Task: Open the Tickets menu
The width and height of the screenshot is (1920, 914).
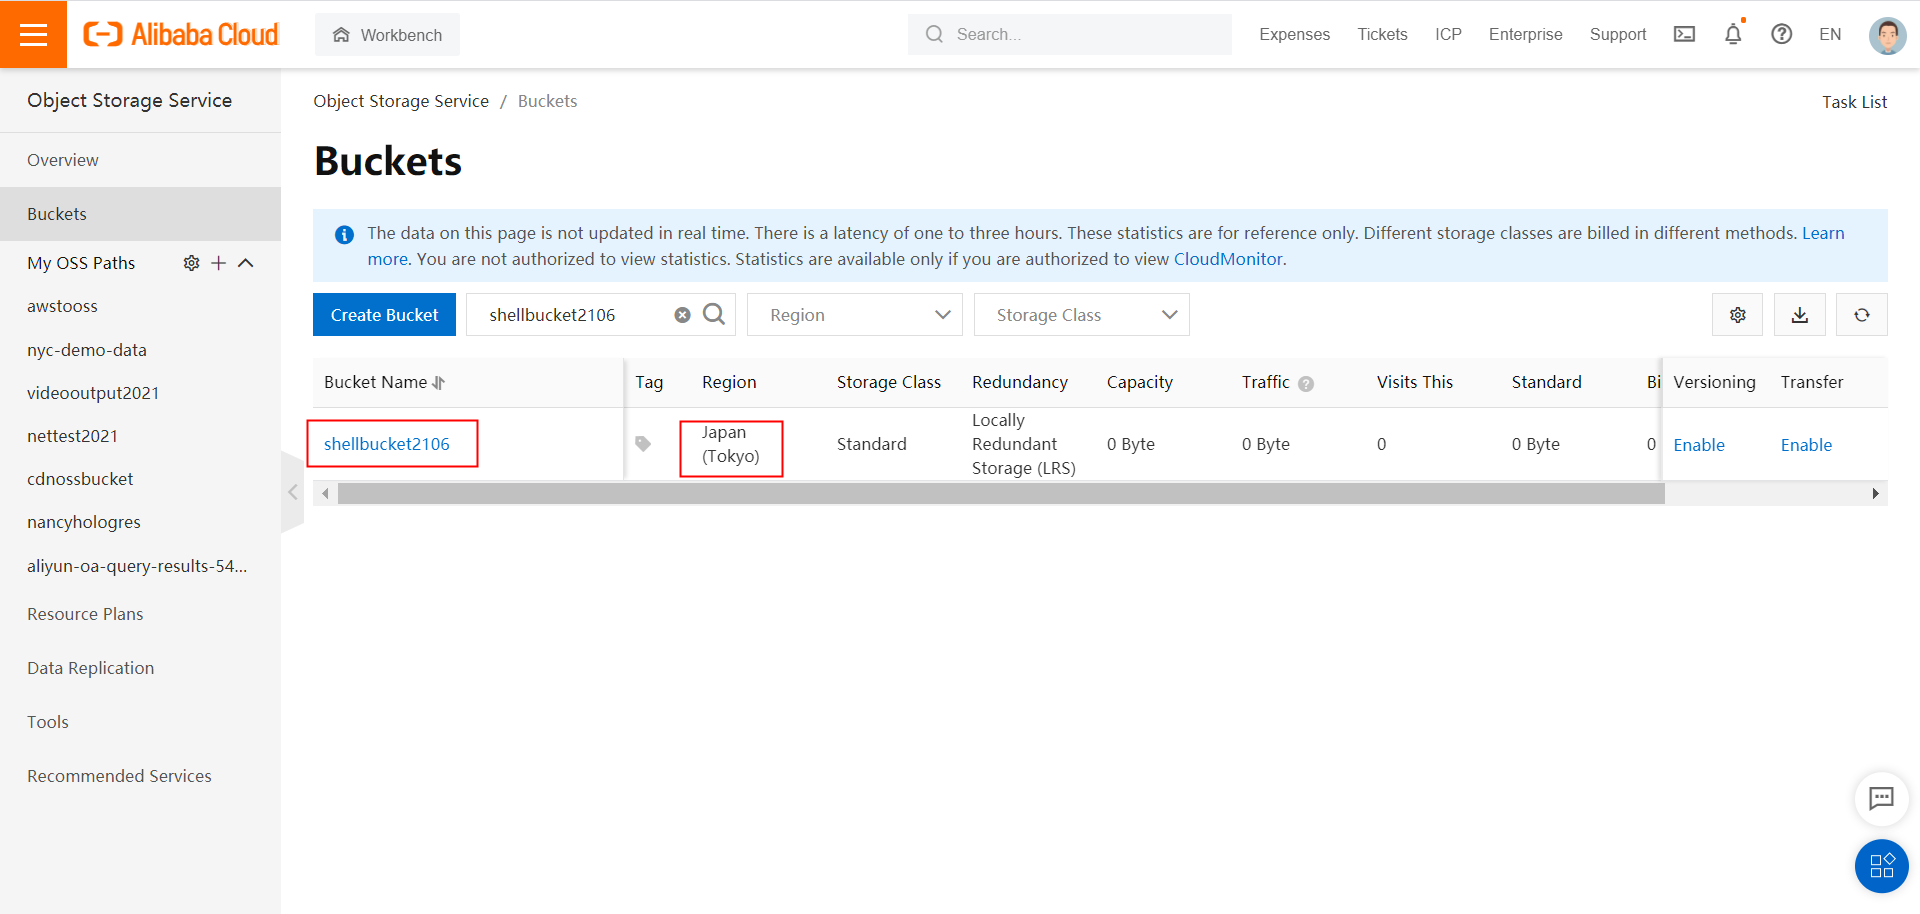Action: tap(1382, 34)
